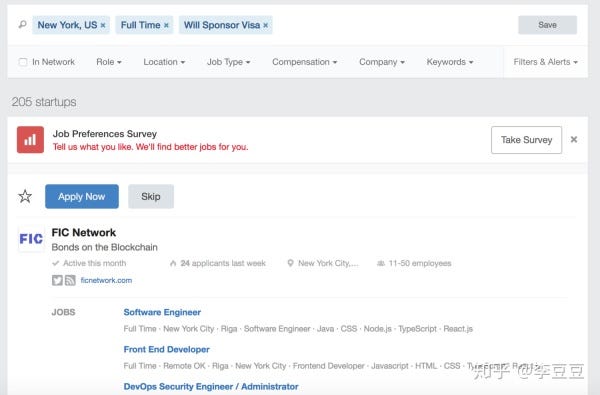600x395 pixels.
Task: Click the New York, US tag text
Action: pos(67,25)
